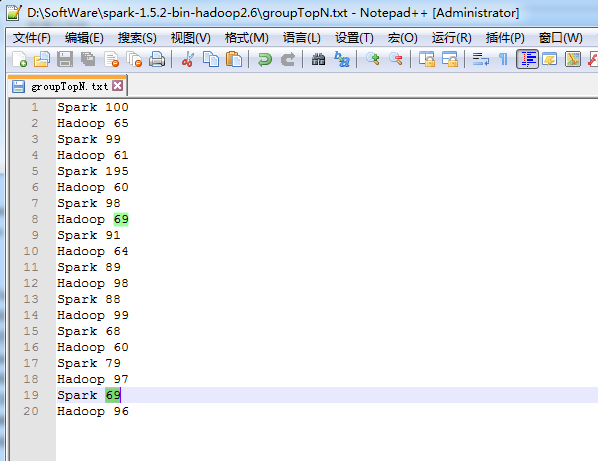Click line number 20 in the margin
This screenshot has height=461, width=598.
tap(31, 411)
